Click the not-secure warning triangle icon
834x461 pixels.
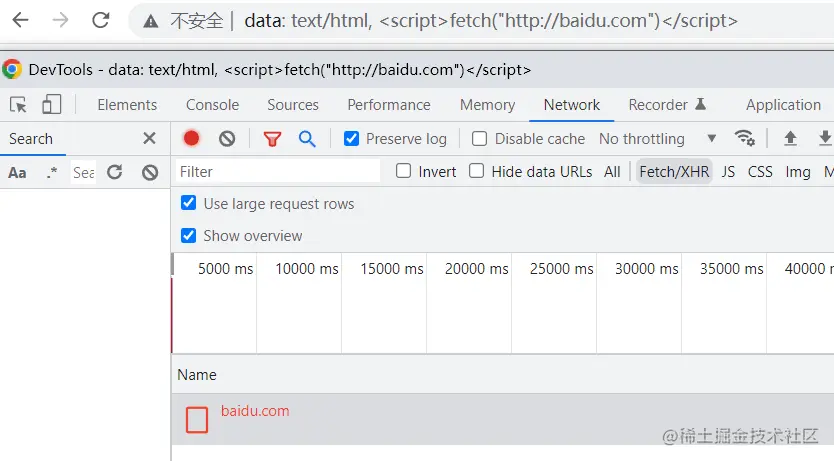[x=151, y=21]
